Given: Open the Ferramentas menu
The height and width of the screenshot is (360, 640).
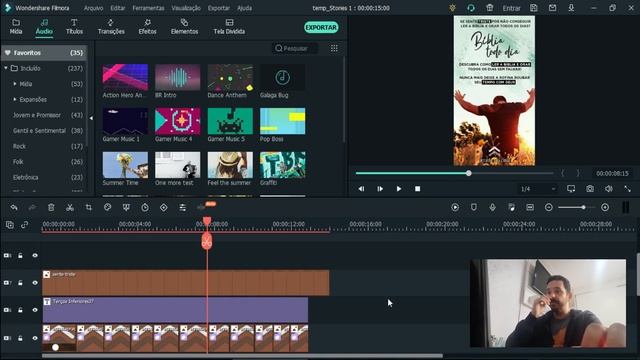Looking at the screenshot, I should pyautogui.click(x=148, y=8).
